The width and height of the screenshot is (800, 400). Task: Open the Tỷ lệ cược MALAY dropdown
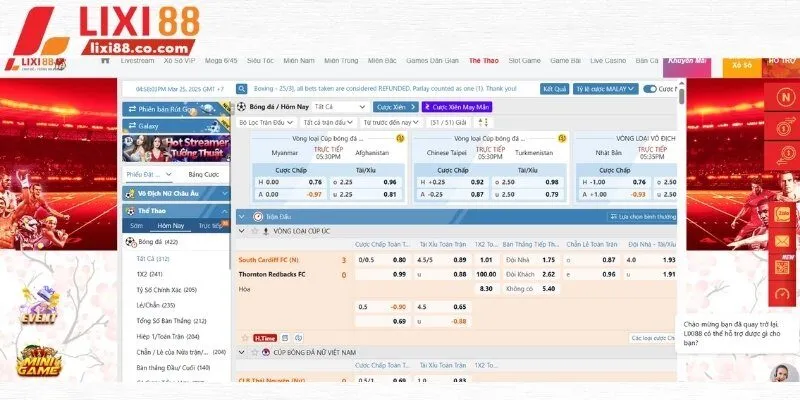[x=605, y=89]
